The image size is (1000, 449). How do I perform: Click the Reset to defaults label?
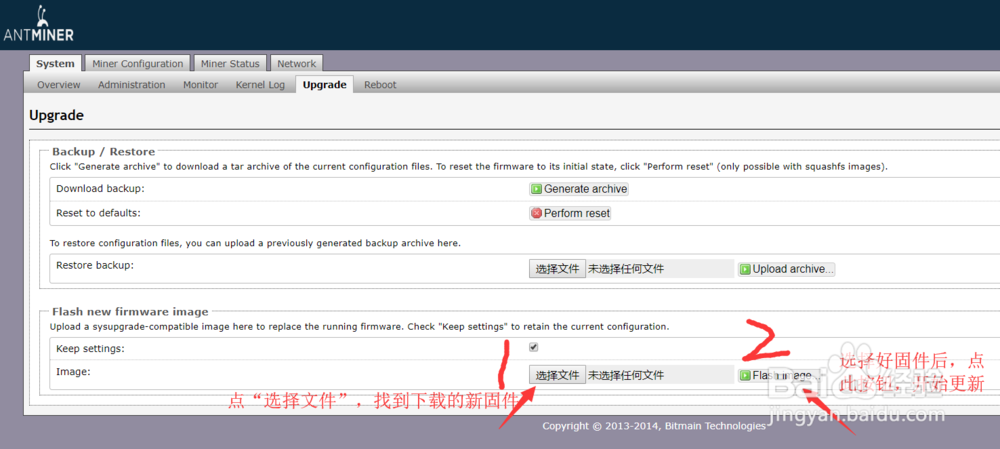[x=98, y=213]
